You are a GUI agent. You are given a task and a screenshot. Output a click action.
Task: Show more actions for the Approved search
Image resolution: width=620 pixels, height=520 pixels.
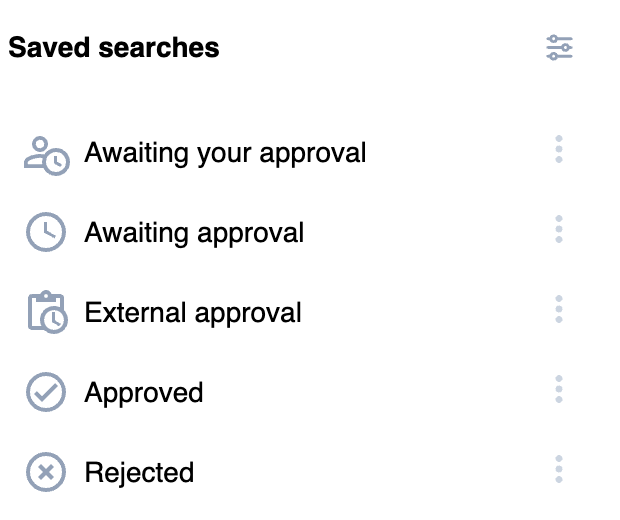tap(559, 389)
